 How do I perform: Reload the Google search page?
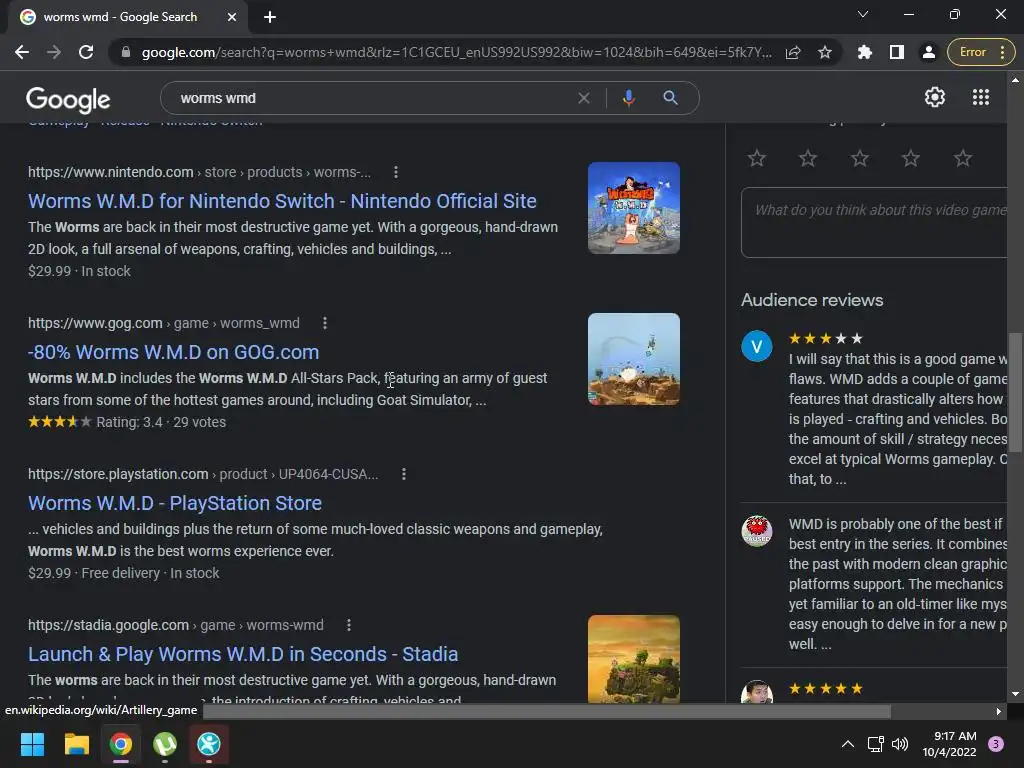click(x=86, y=52)
